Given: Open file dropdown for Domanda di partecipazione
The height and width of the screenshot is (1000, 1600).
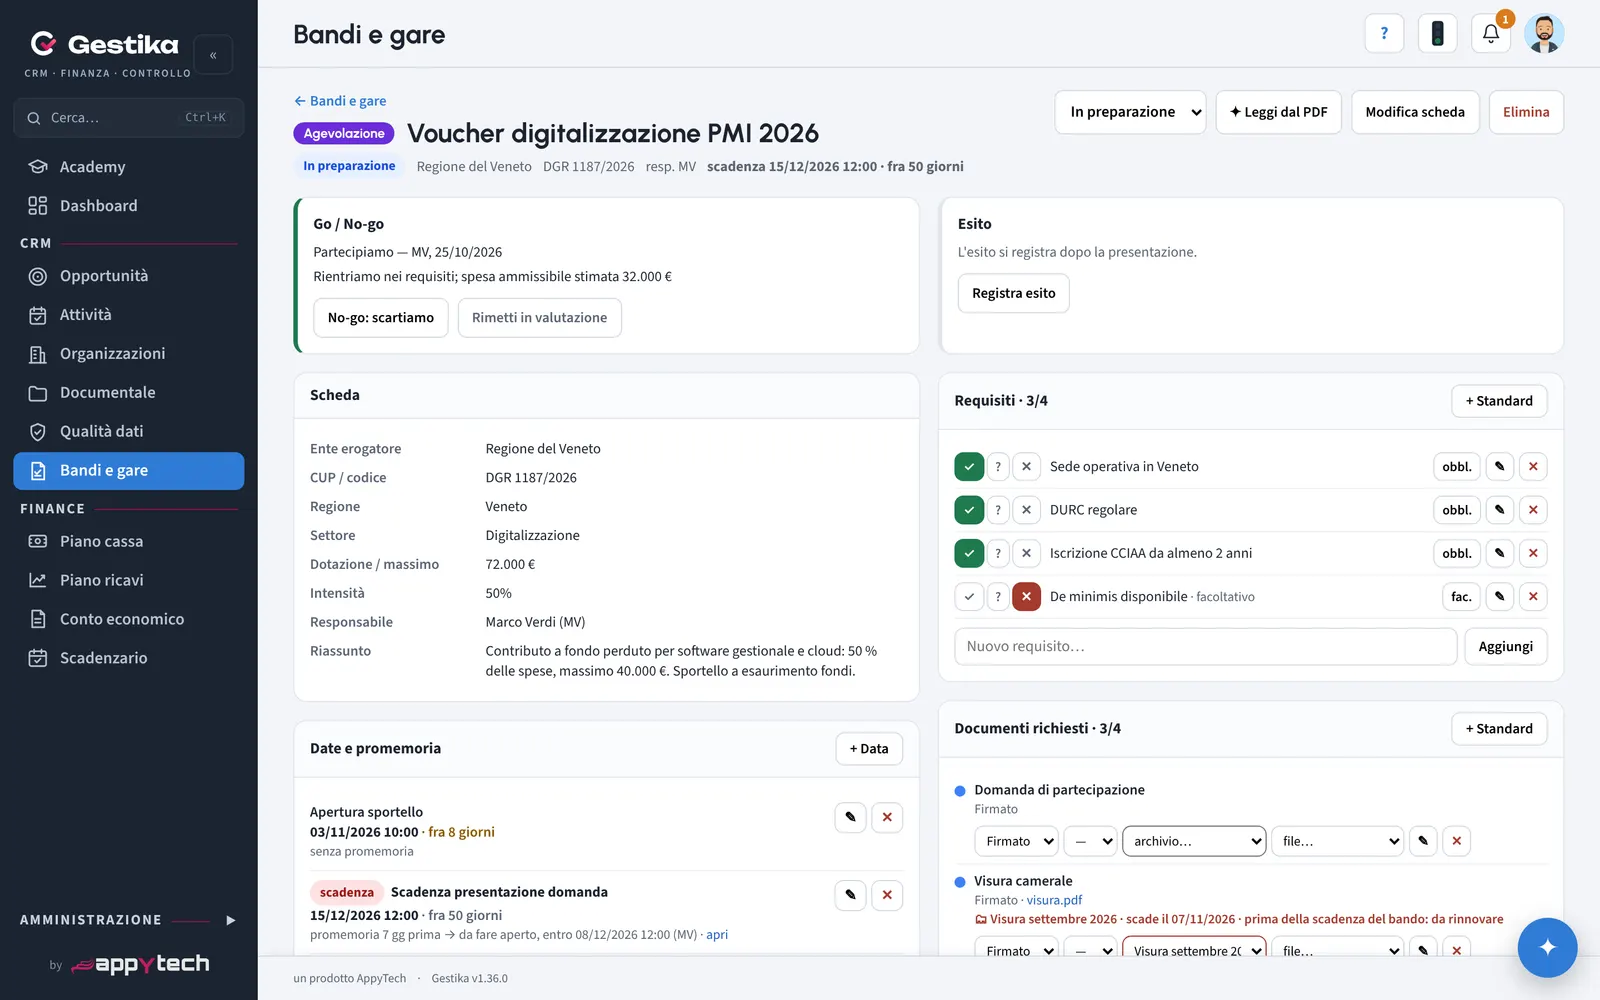Looking at the screenshot, I should click(x=1337, y=841).
